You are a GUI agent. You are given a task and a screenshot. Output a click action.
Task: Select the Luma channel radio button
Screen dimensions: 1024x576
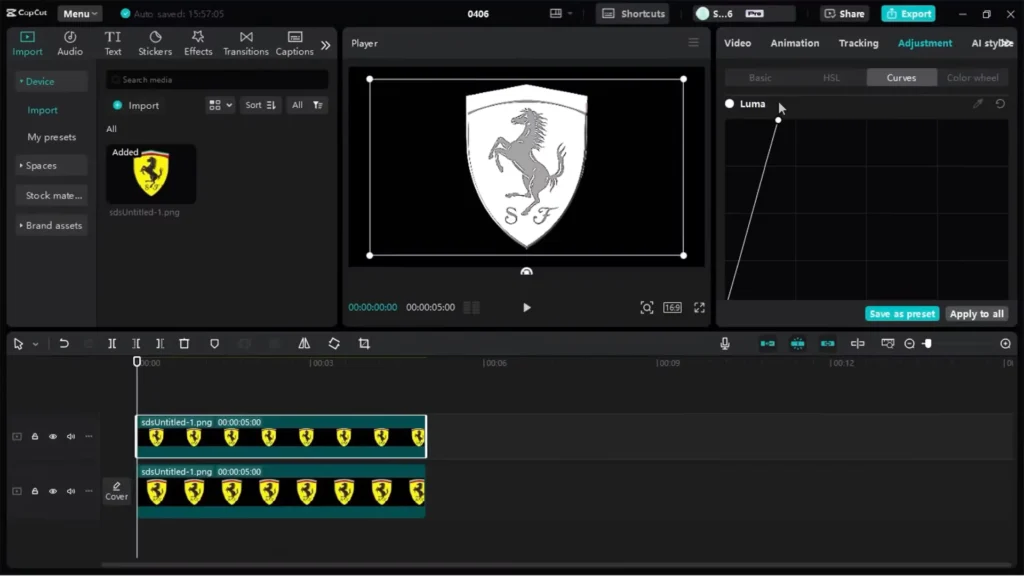coord(729,104)
